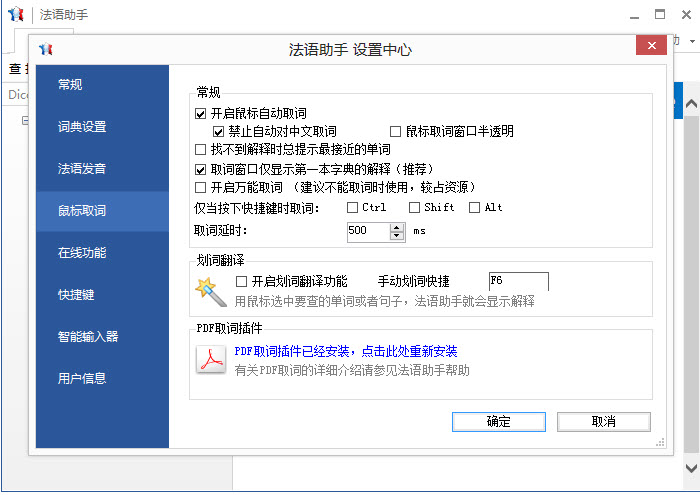Close the 设置中心 dialog with the red X
The height and width of the screenshot is (495, 700).
pos(651,48)
